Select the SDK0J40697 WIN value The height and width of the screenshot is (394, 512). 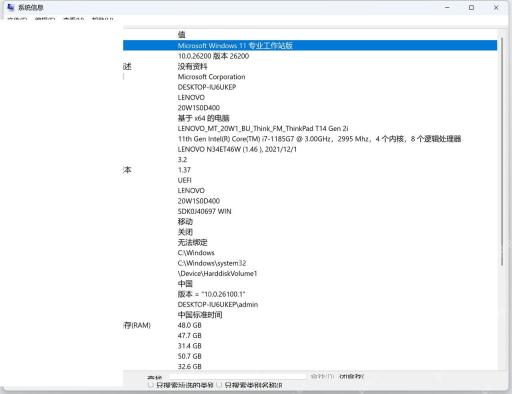click(x=204, y=211)
